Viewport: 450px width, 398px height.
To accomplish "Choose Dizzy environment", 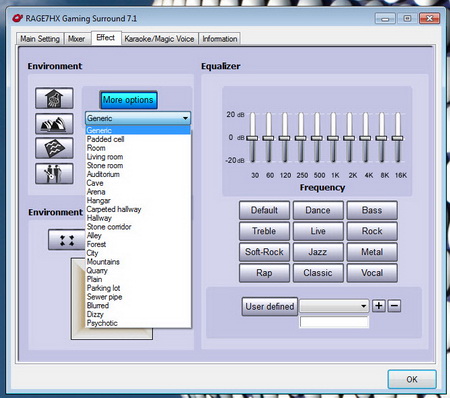I will pyautogui.click(x=138, y=314).
